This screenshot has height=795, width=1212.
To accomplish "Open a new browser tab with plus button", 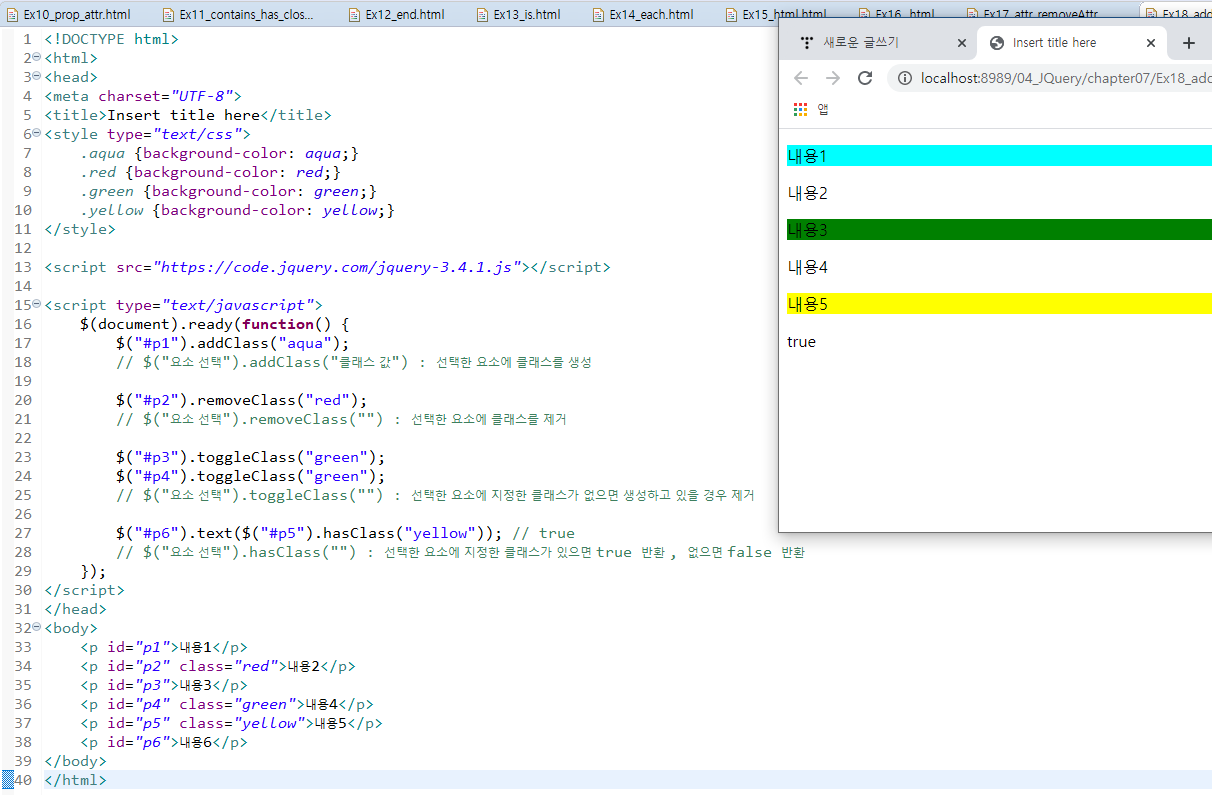I will pyautogui.click(x=1188, y=43).
